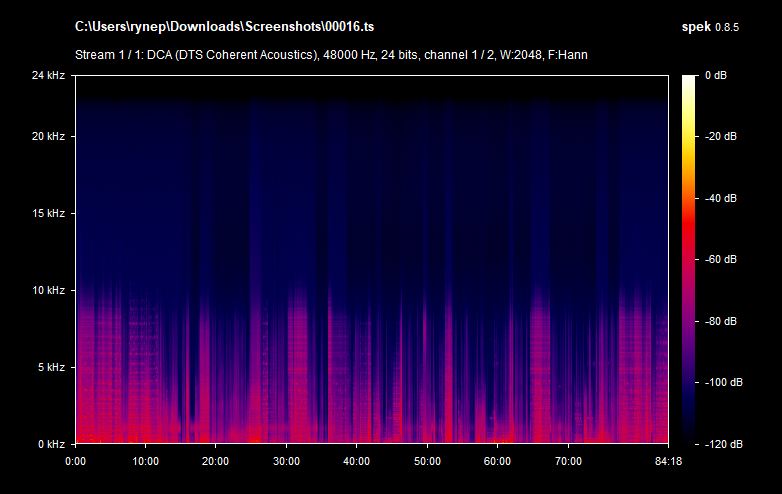Click the color legend bar gradient
This screenshot has height=494, width=782.
[x=690, y=260]
